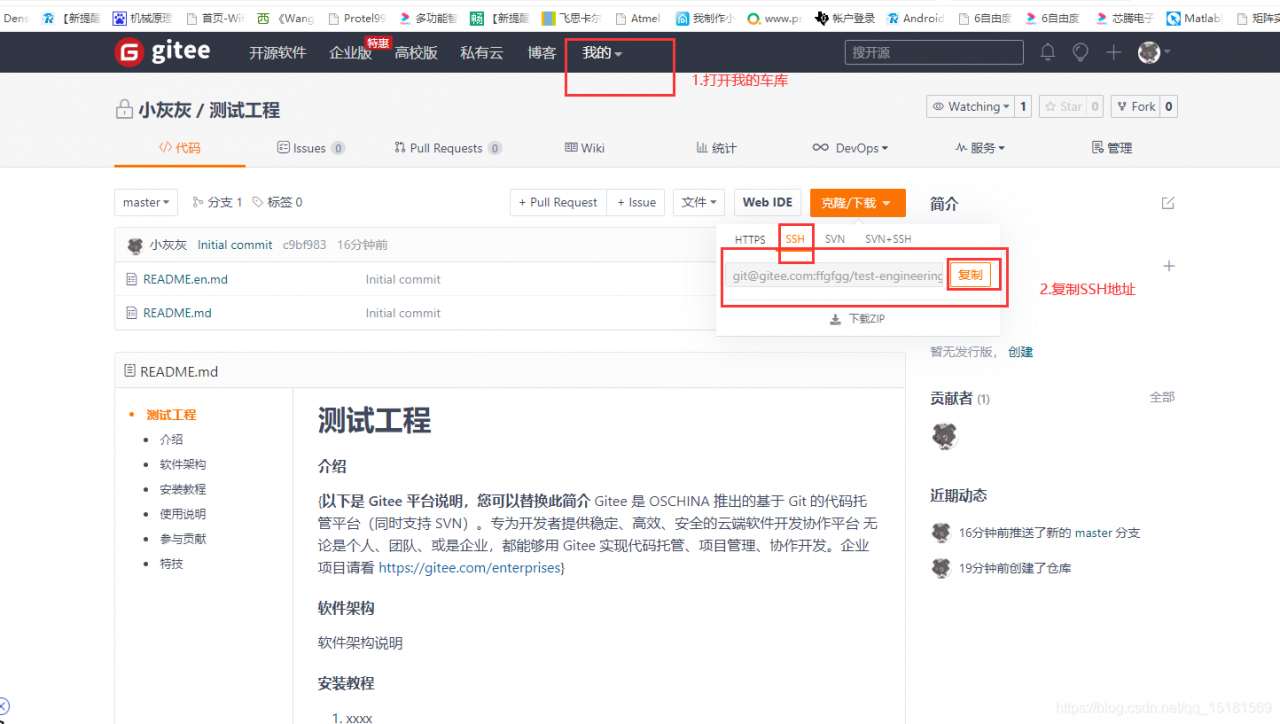The width and height of the screenshot is (1280, 724).
Task: Jump to 参与贡献 in README outline
Action: click(183, 539)
